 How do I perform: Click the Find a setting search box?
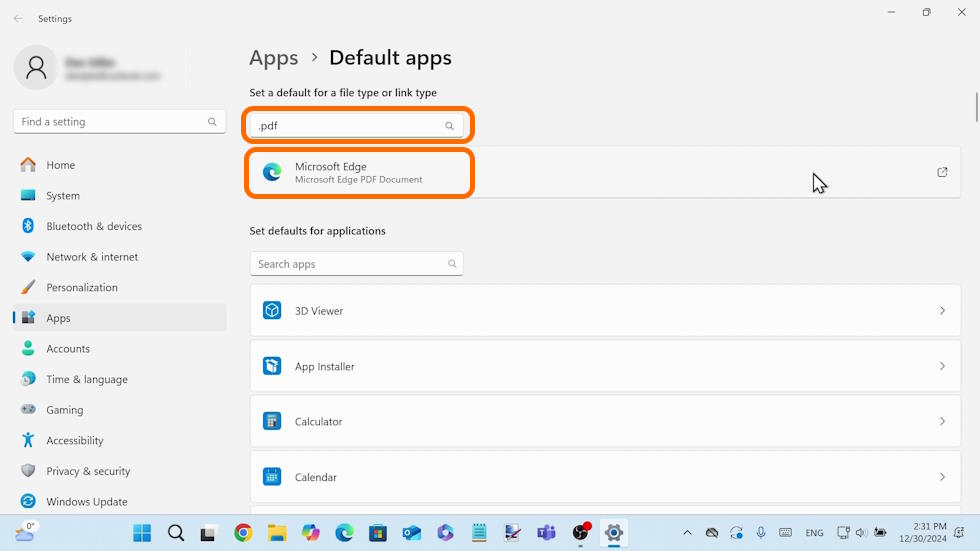pos(119,122)
